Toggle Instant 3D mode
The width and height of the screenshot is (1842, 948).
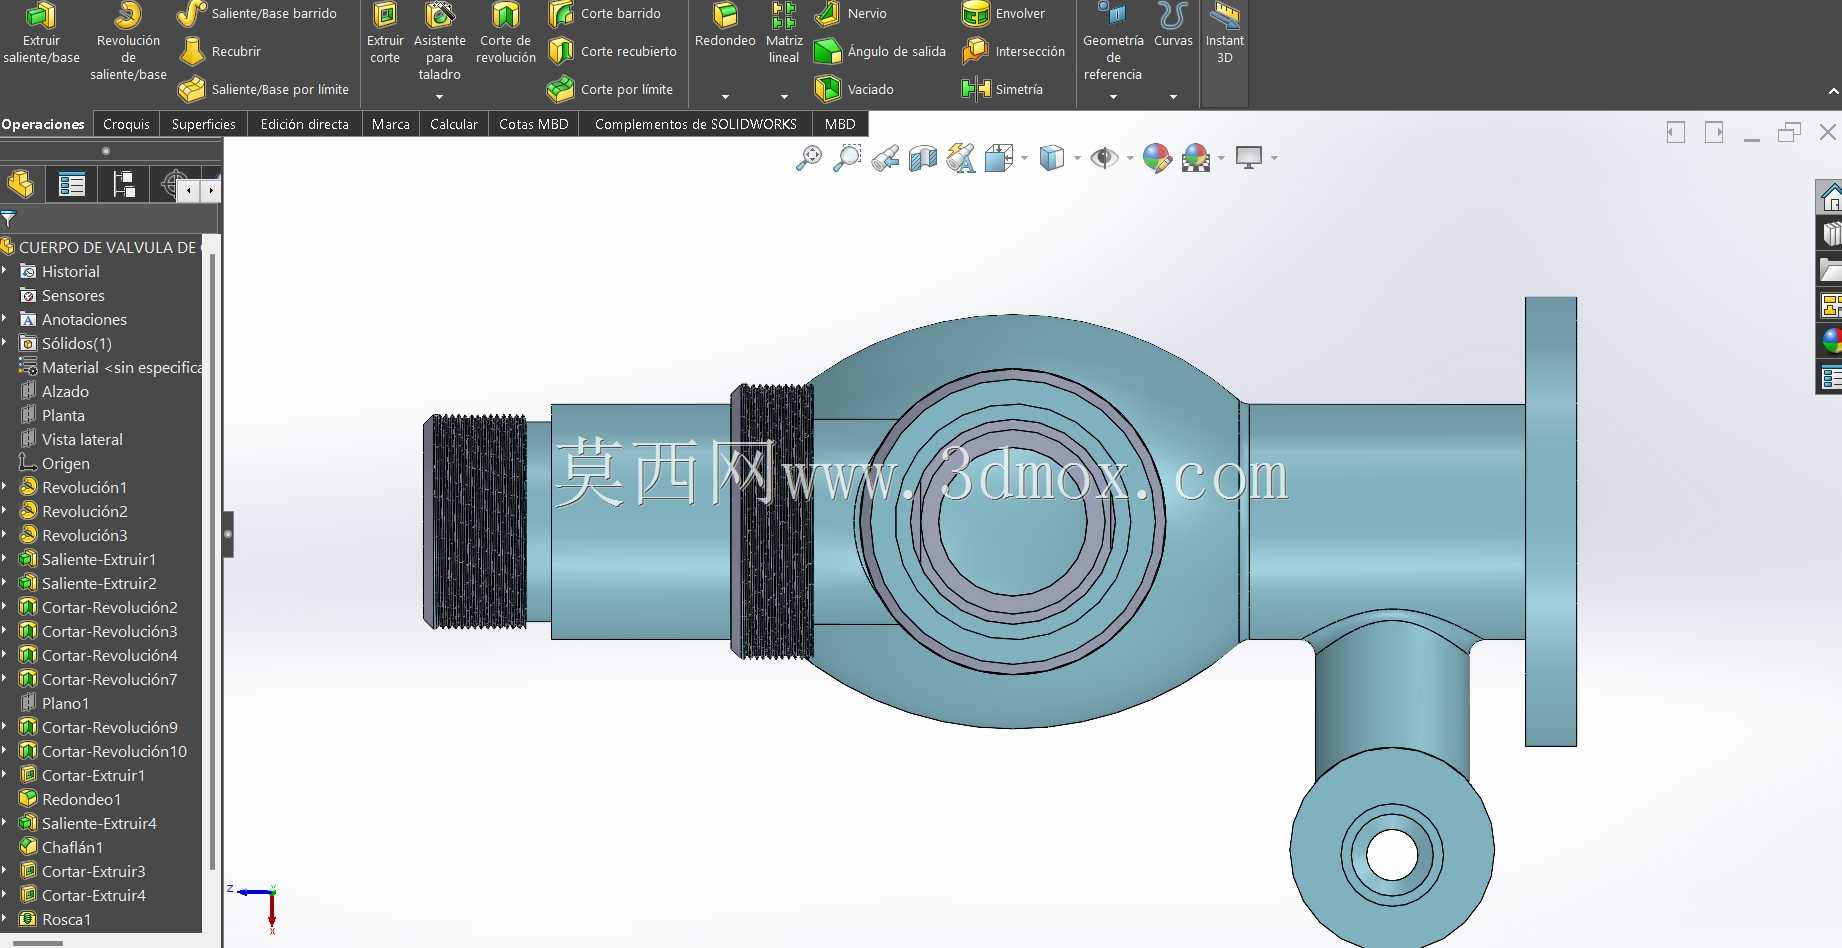pos(1225,34)
